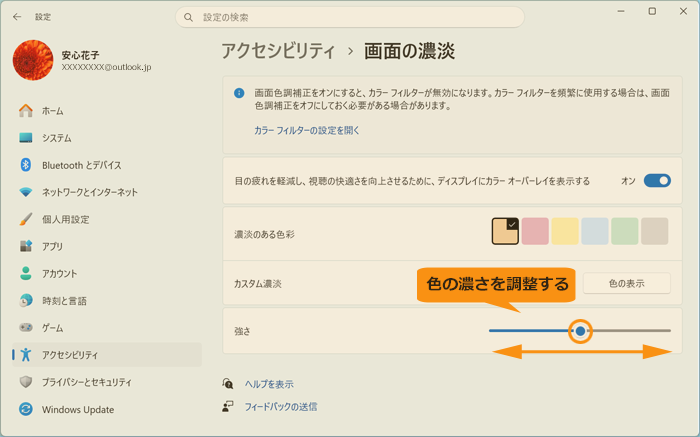
Task: Select the light blue tint swatch
Action: [595, 231]
